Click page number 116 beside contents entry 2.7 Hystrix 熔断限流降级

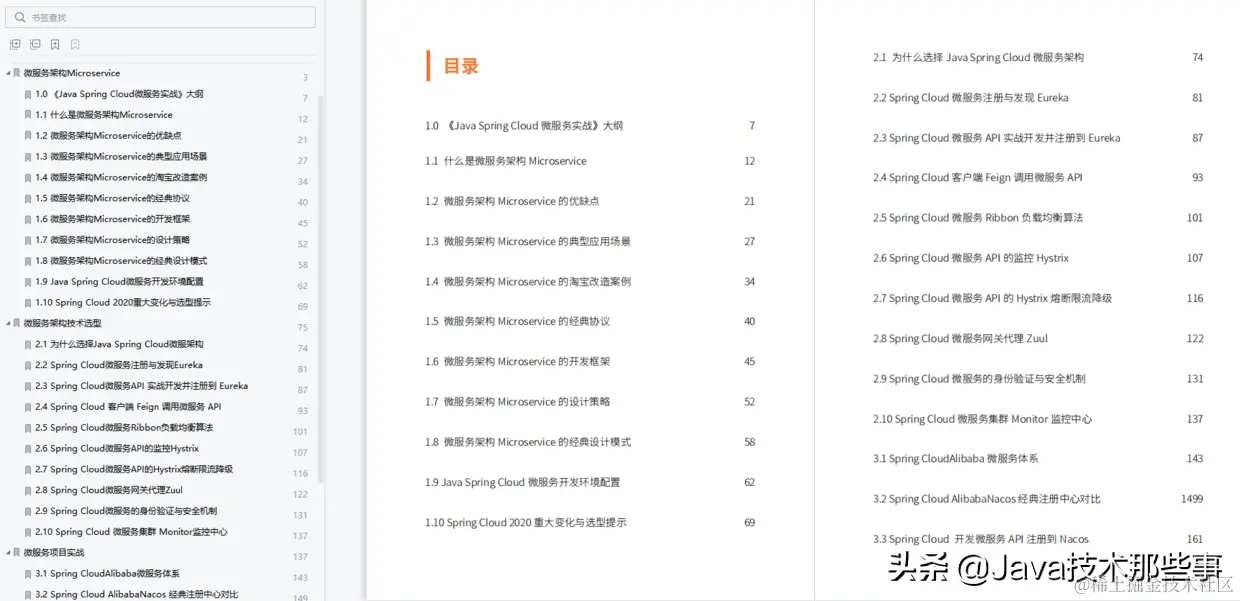1195,299
